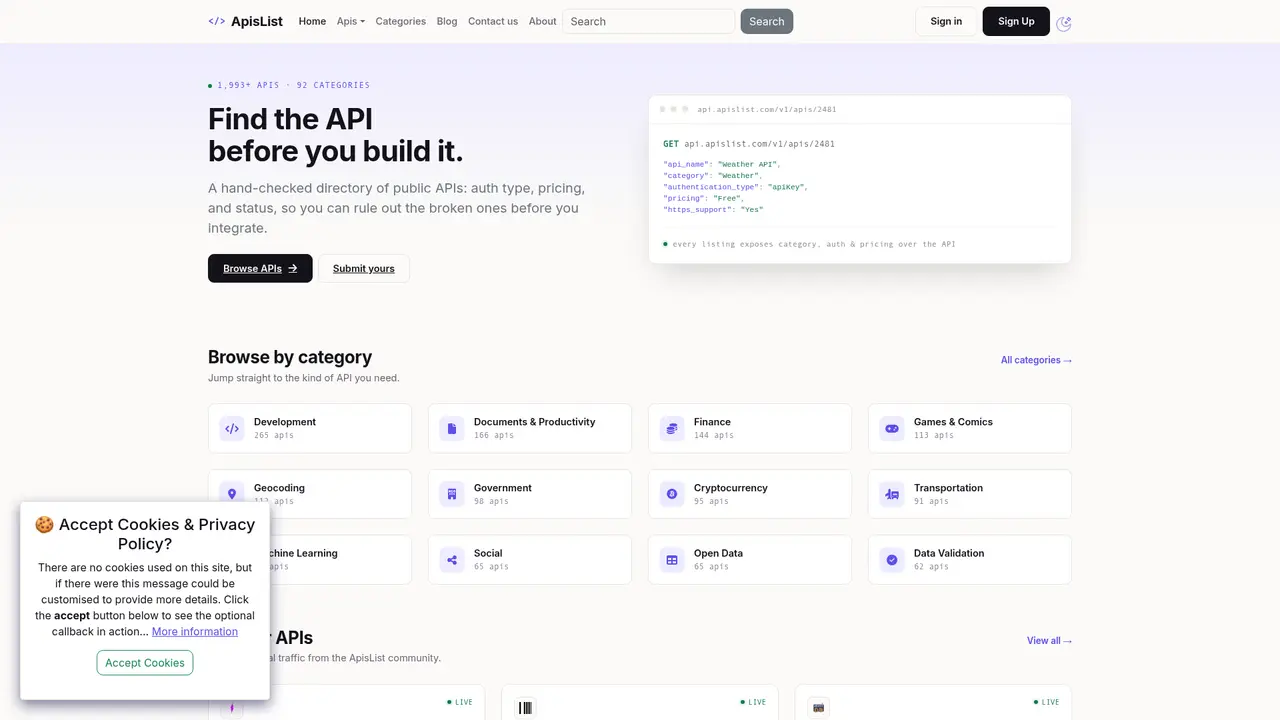The width and height of the screenshot is (1280, 720).
Task: Open the All categories link
Action: point(1036,360)
